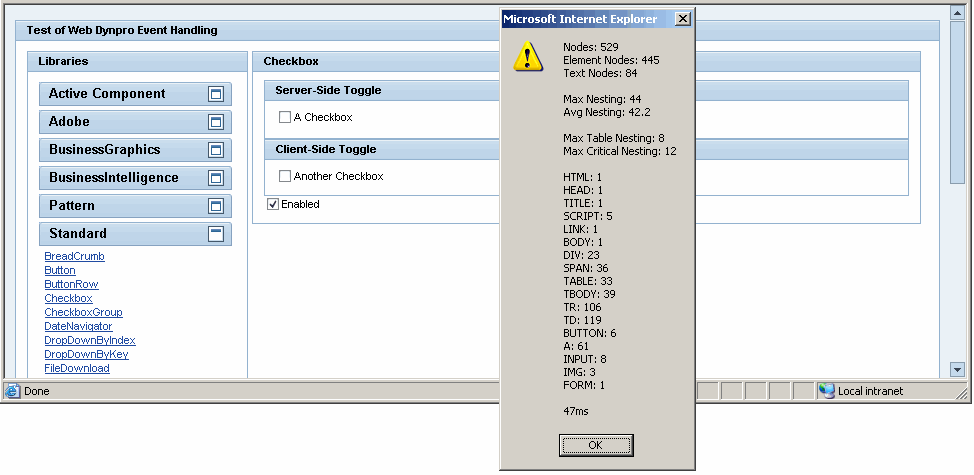This screenshot has height=475, width=974.
Task: Close the Microsoft Internet Explorer dialog
Action: click(682, 19)
